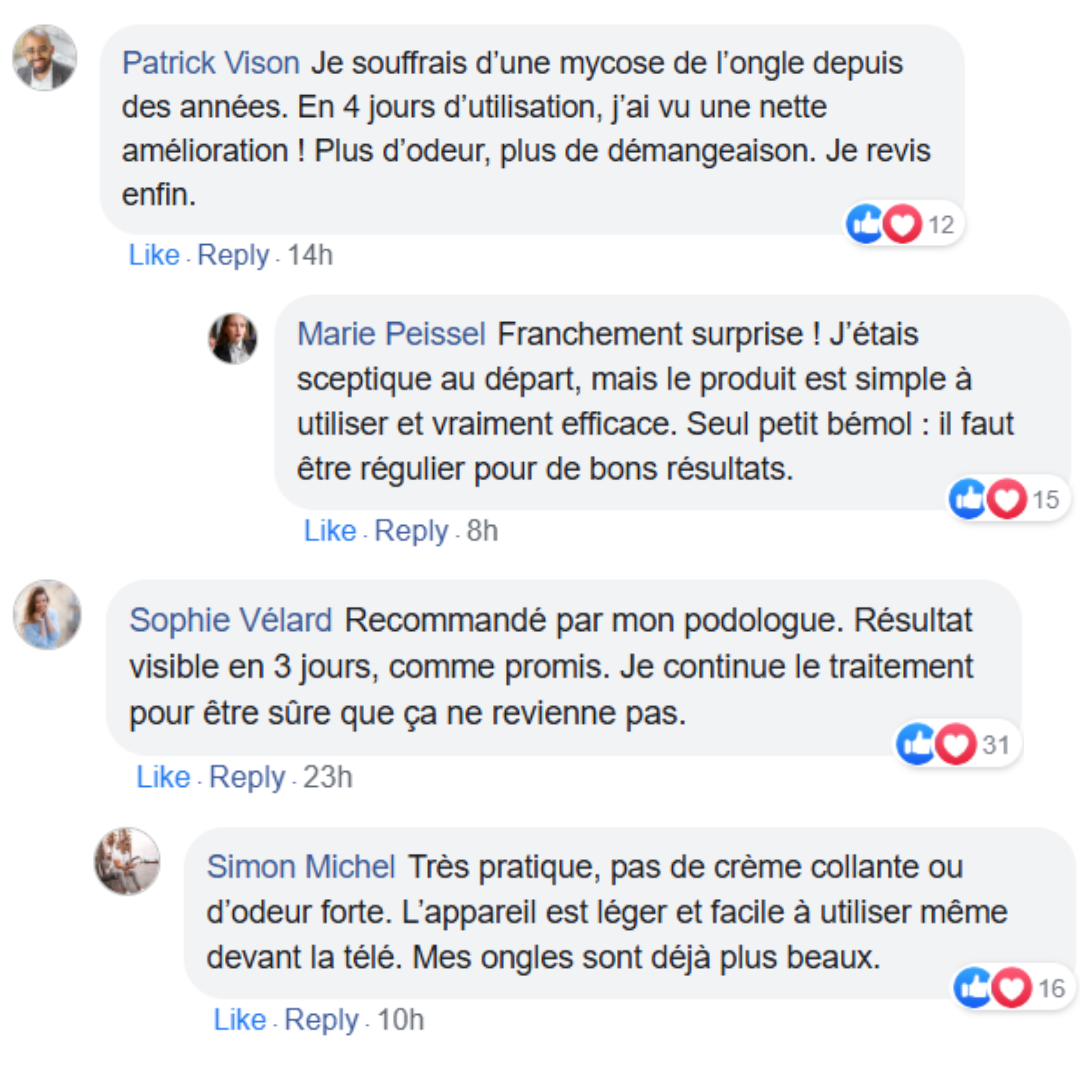The height and width of the screenshot is (1080, 1080).
Task: Click the thumbs-up reaction on Patrick Vison's comment
Action: point(866,225)
